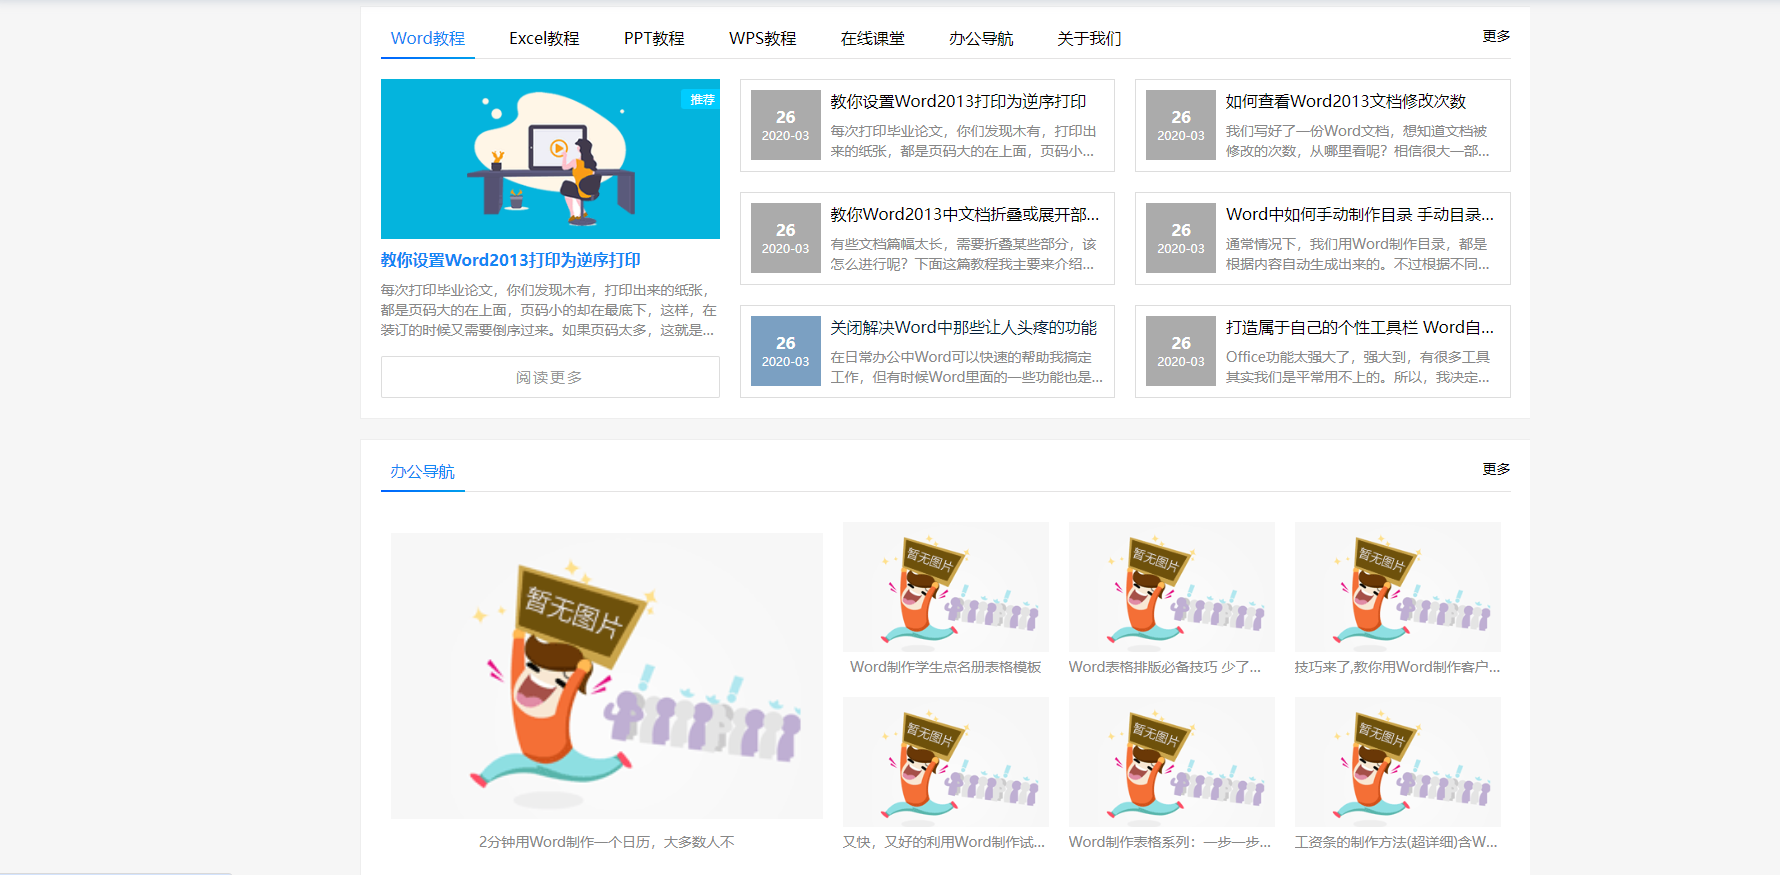
Task: Open thumbnail above 又快，又好的利用Word制作试
Action: coord(946,762)
